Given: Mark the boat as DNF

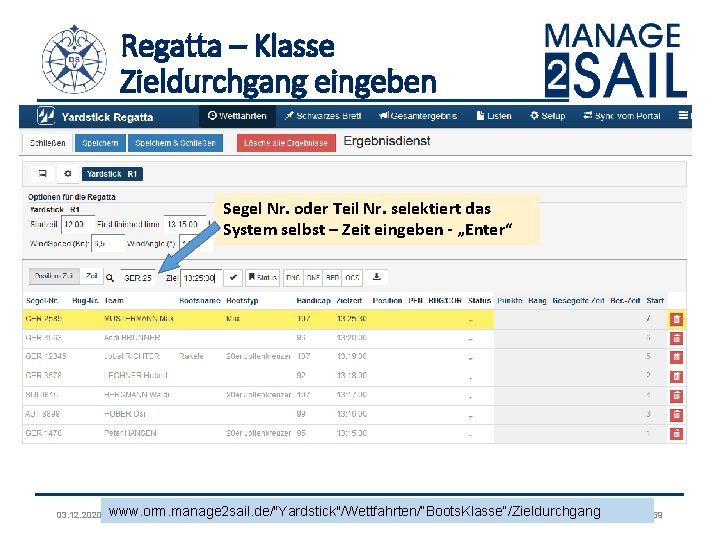Looking at the screenshot, I should (x=313, y=277).
